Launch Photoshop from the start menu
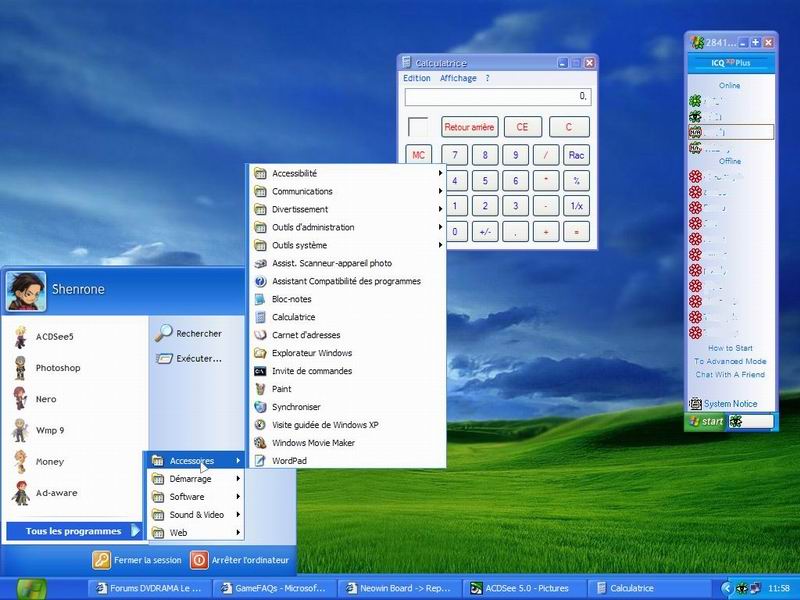The image size is (800, 600). 57,368
